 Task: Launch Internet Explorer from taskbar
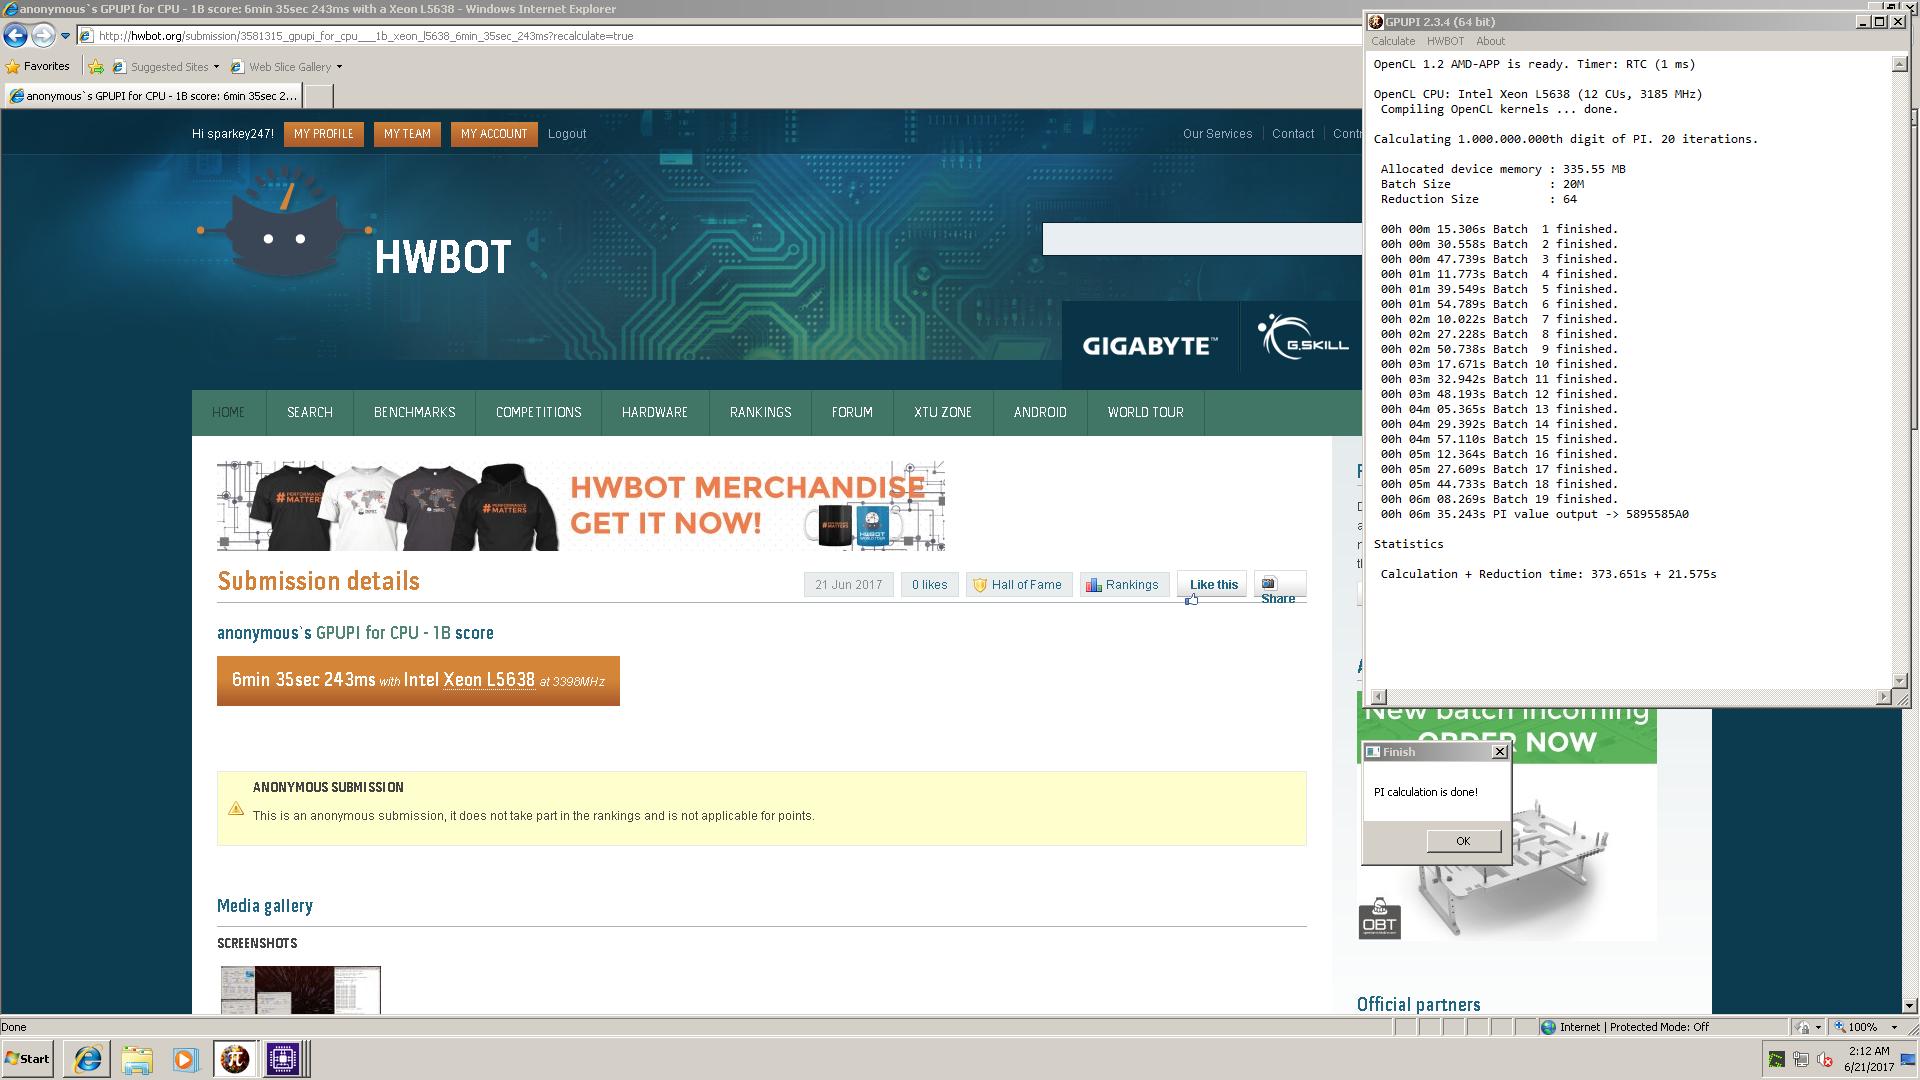click(88, 1059)
